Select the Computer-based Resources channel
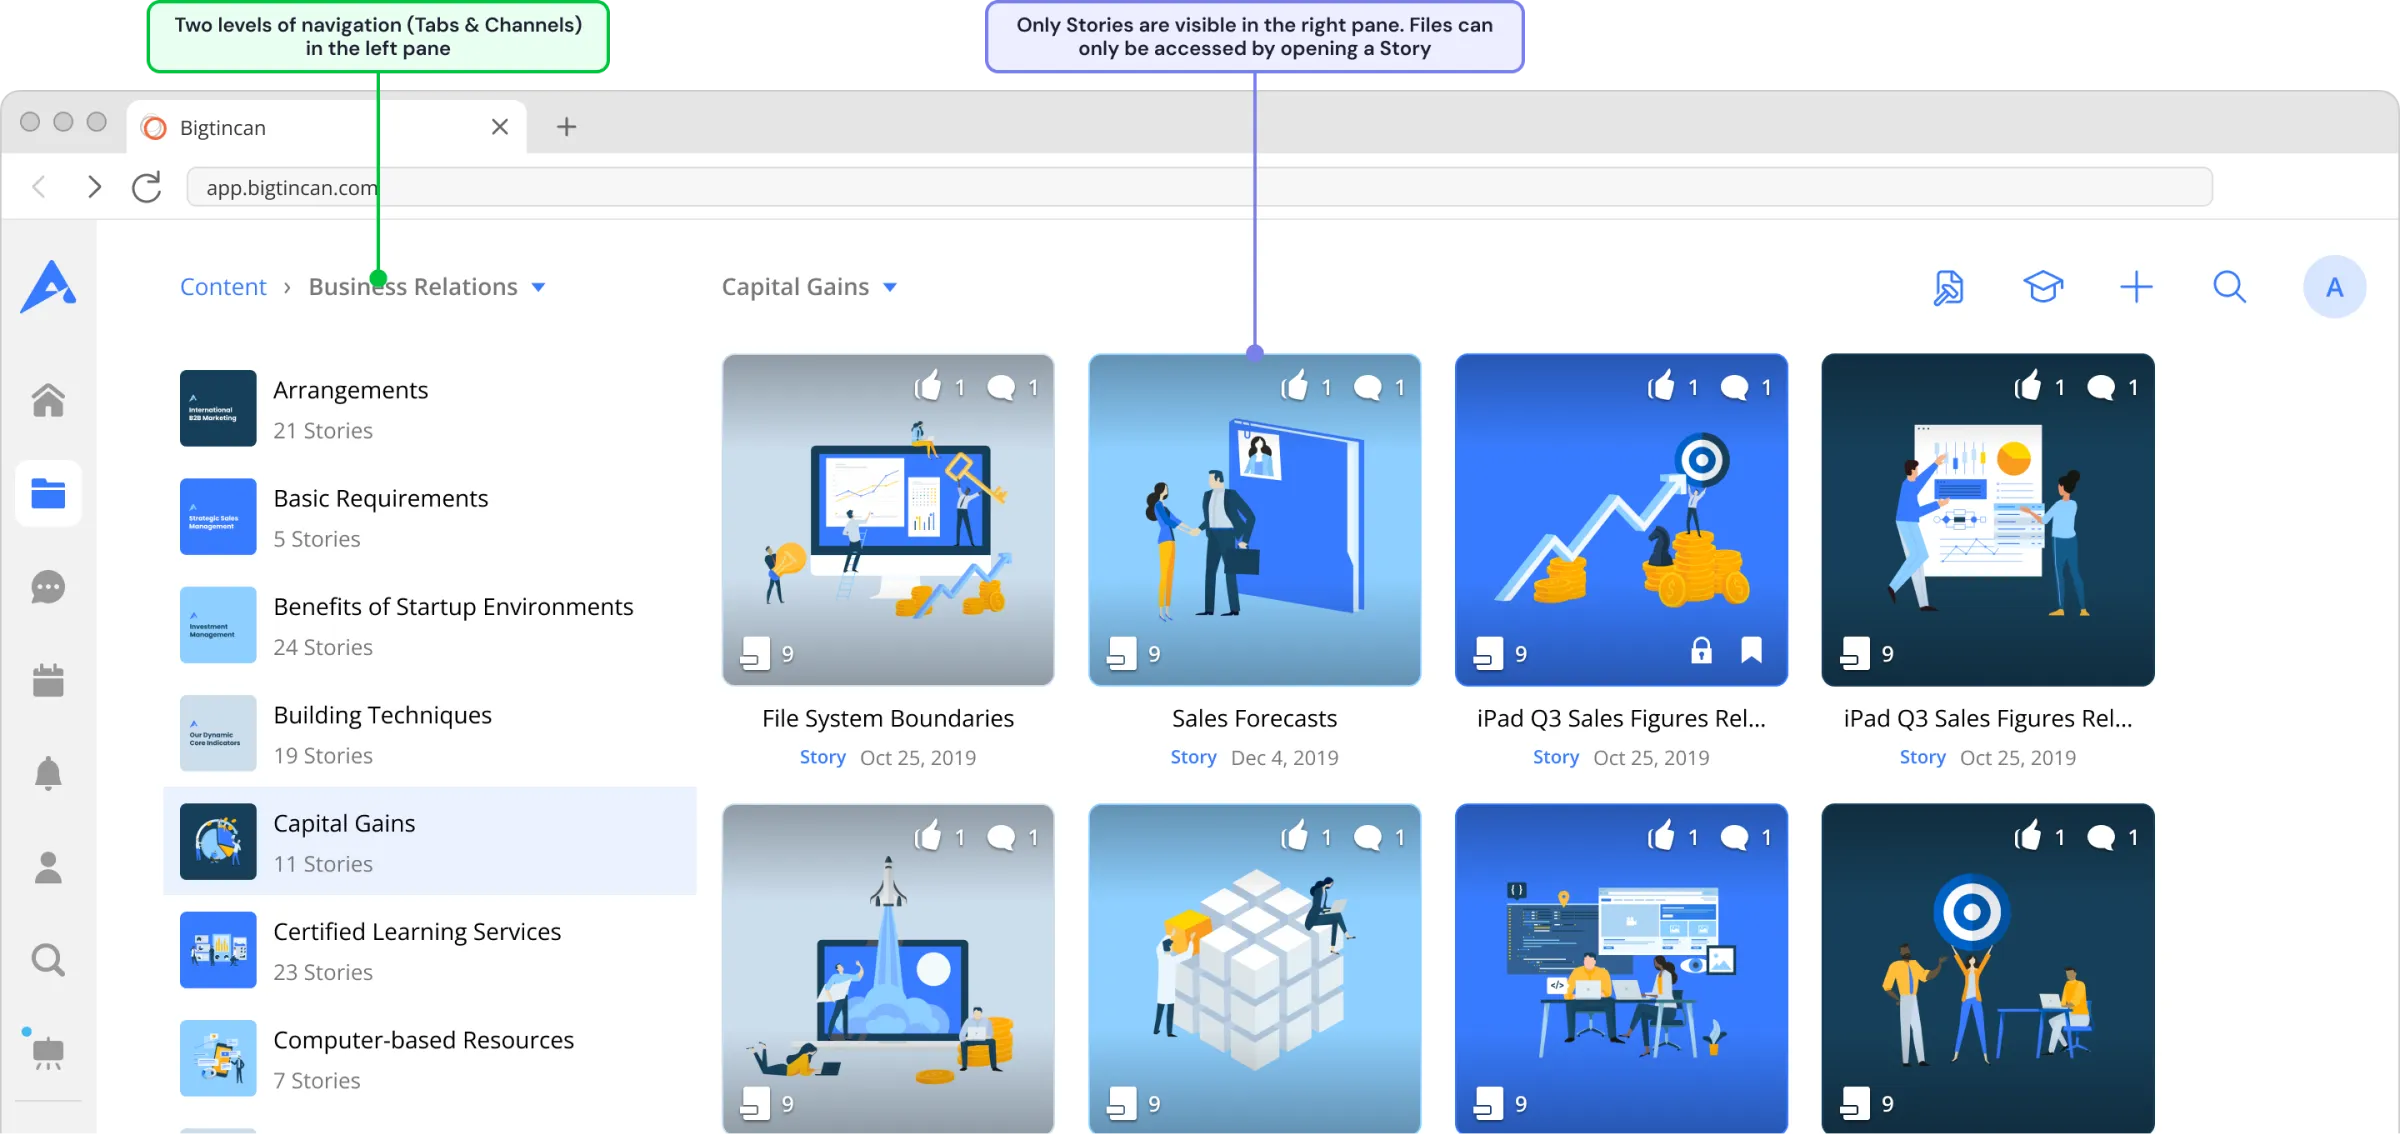 point(430,1058)
